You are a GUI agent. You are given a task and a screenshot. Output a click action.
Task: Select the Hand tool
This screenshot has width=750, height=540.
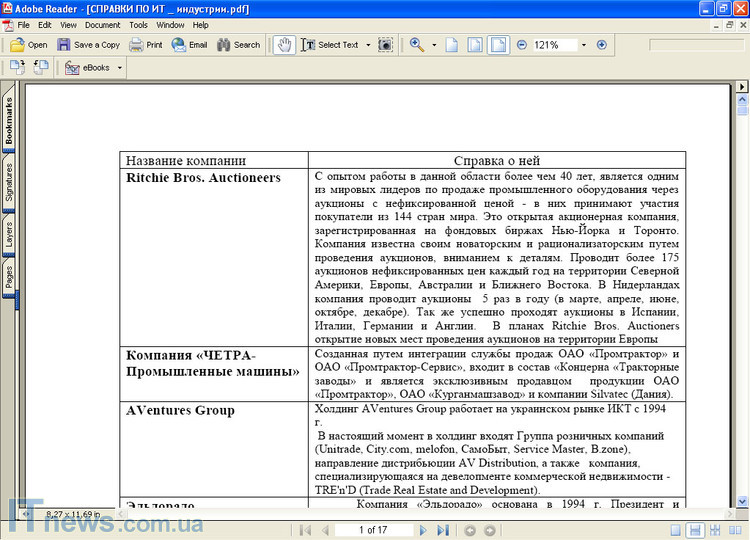(x=284, y=45)
